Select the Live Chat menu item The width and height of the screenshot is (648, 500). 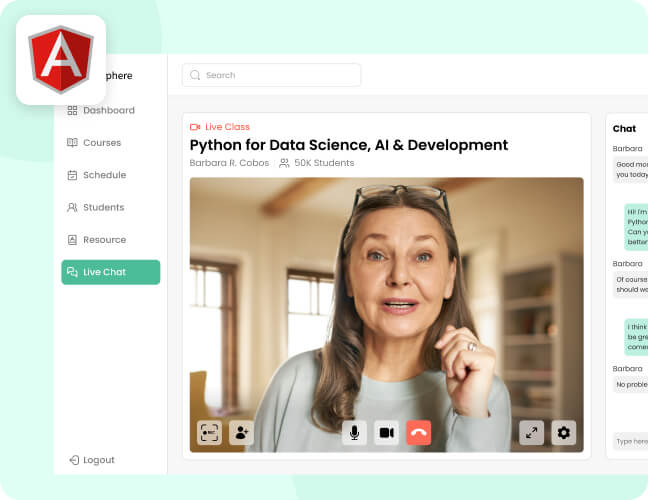tap(111, 272)
